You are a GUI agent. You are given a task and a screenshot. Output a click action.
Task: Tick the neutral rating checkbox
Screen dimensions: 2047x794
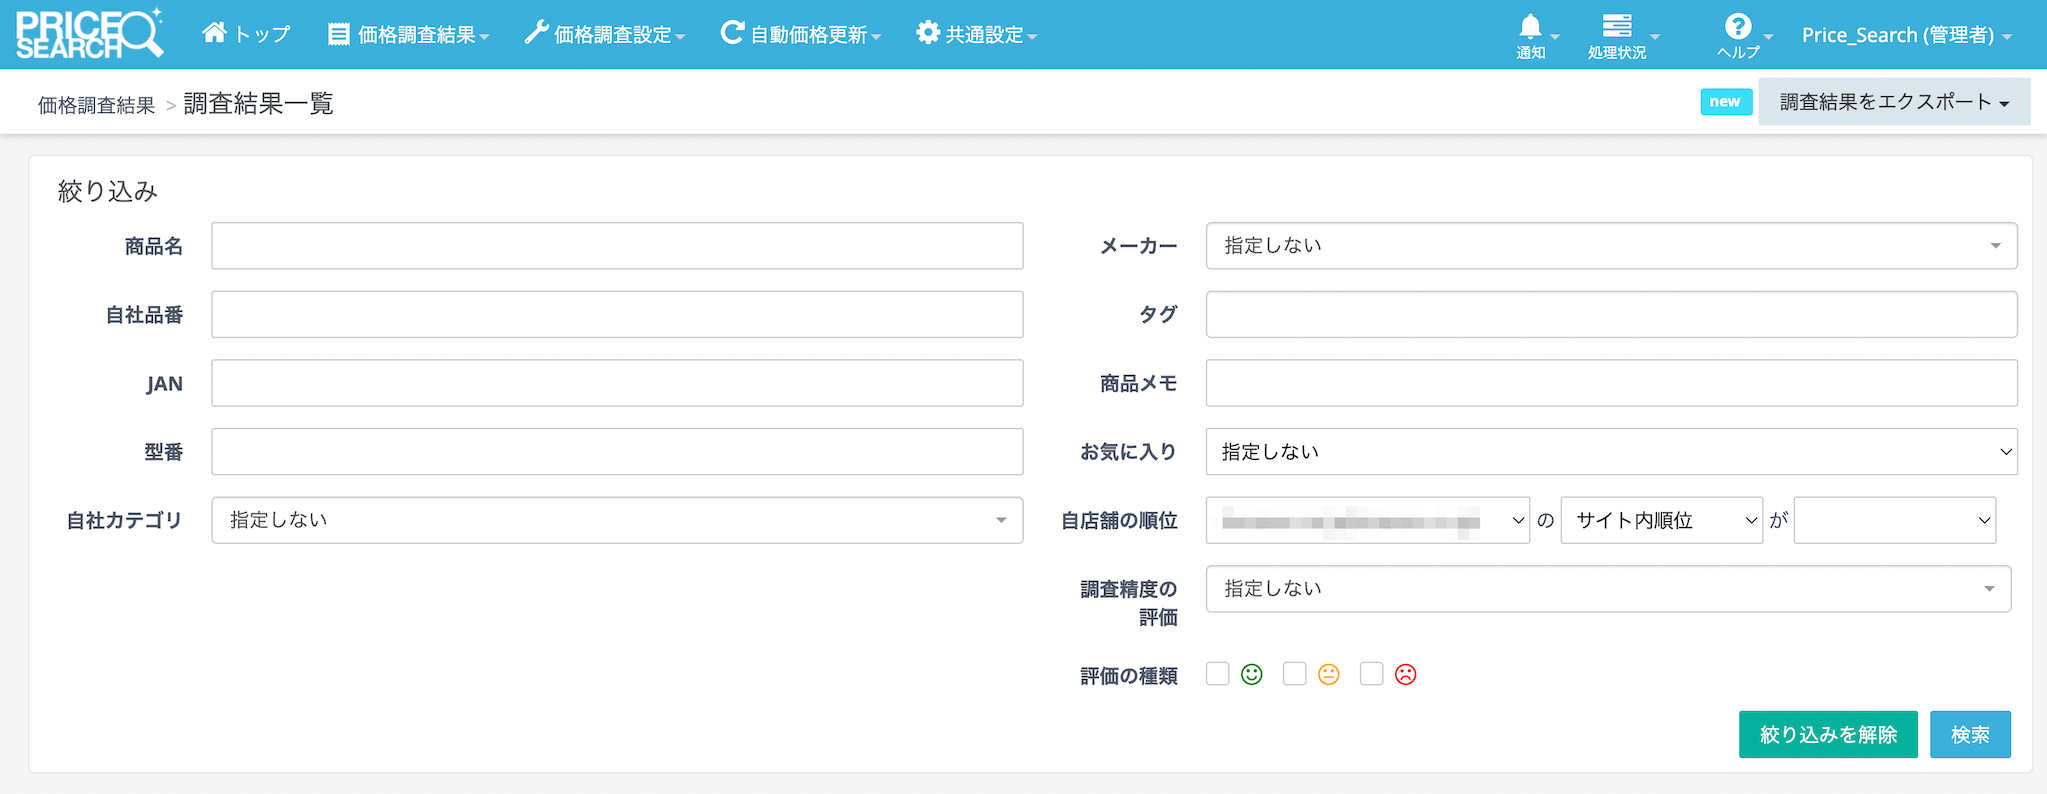tap(1294, 674)
